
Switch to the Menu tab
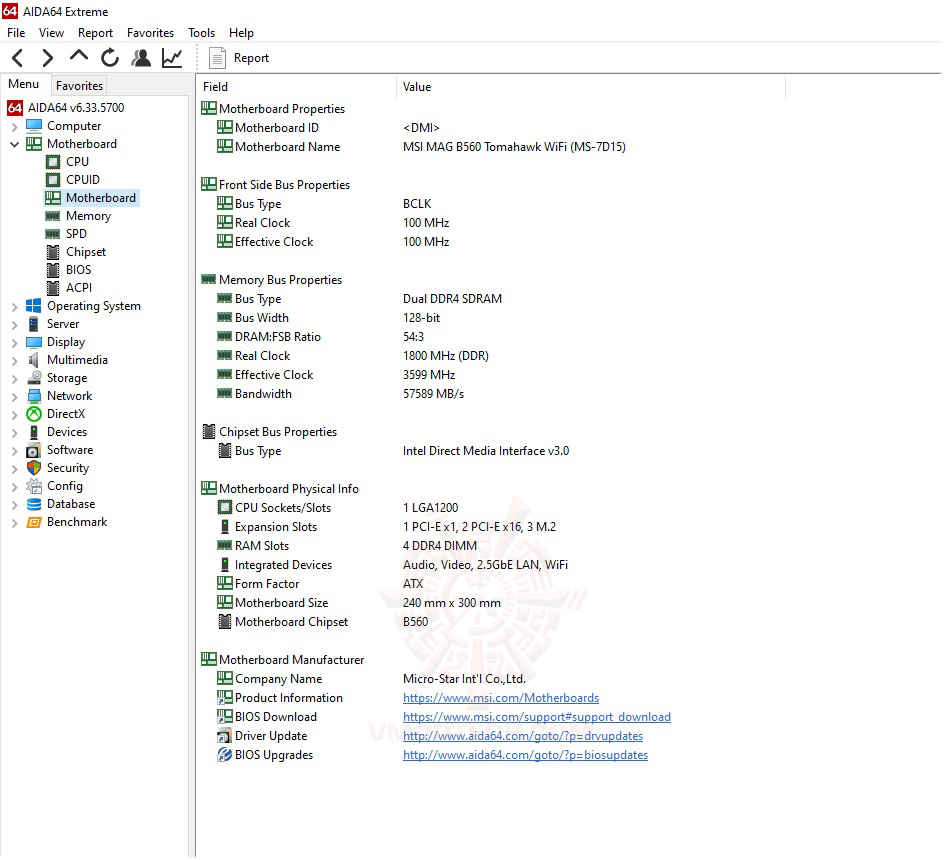coord(23,84)
